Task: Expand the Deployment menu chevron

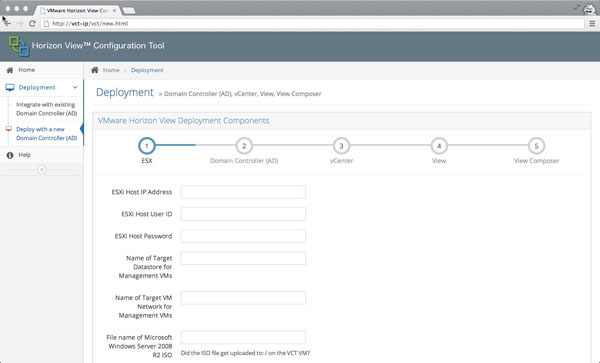Action: point(75,87)
